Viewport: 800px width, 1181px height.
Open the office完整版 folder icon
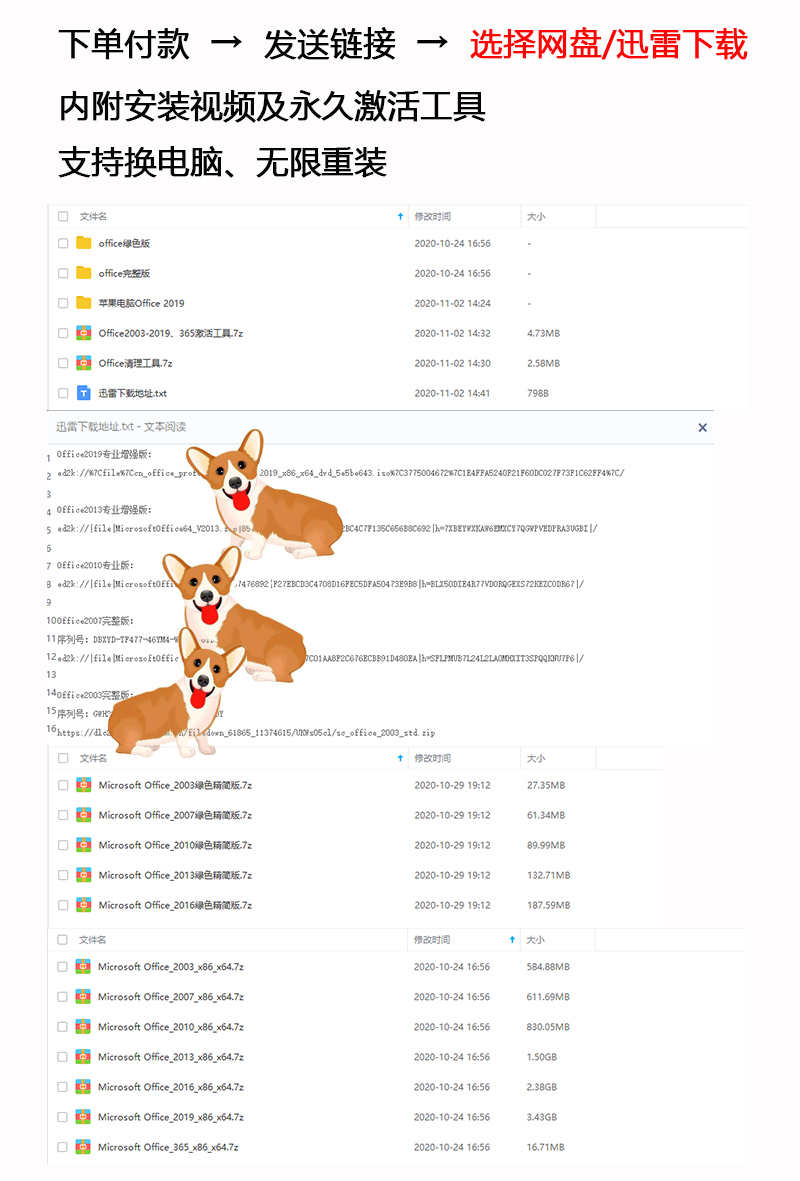tap(84, 273)
